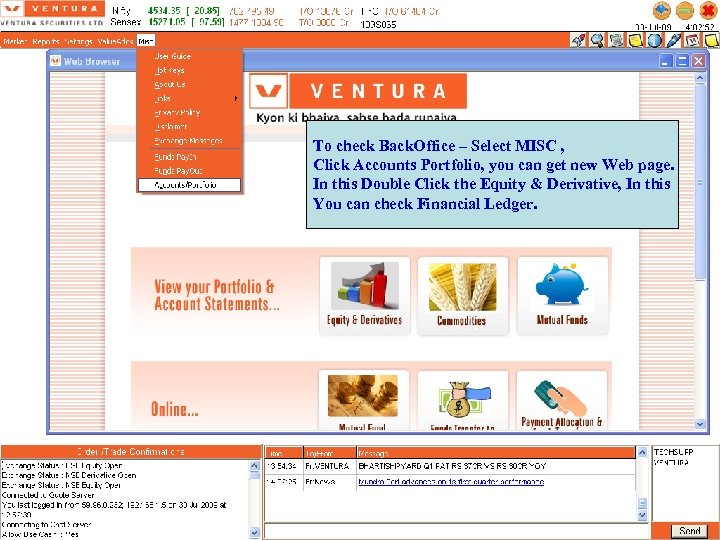The height and width of the screenshot is (540, 720).
Task: Open the news link in messages table
Action: [x=451, y=482]
